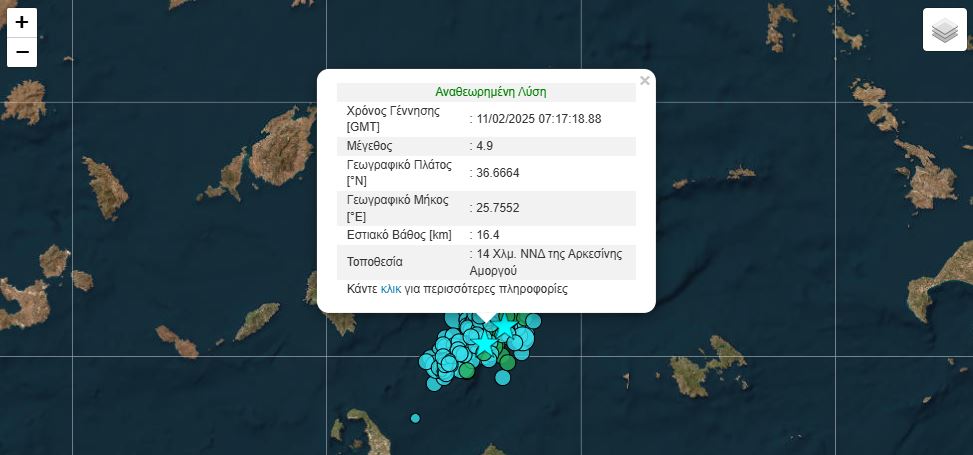Select the lower-left cyan star marker
This screenshot has height=455, width=973.
(x=485, y=344)
